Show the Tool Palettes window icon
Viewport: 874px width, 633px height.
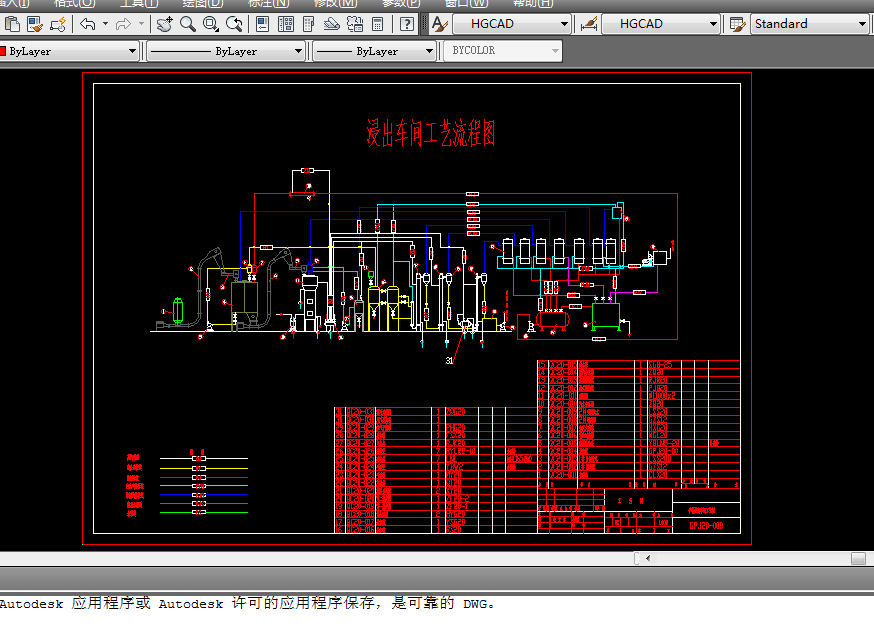[x=308, y=24]
